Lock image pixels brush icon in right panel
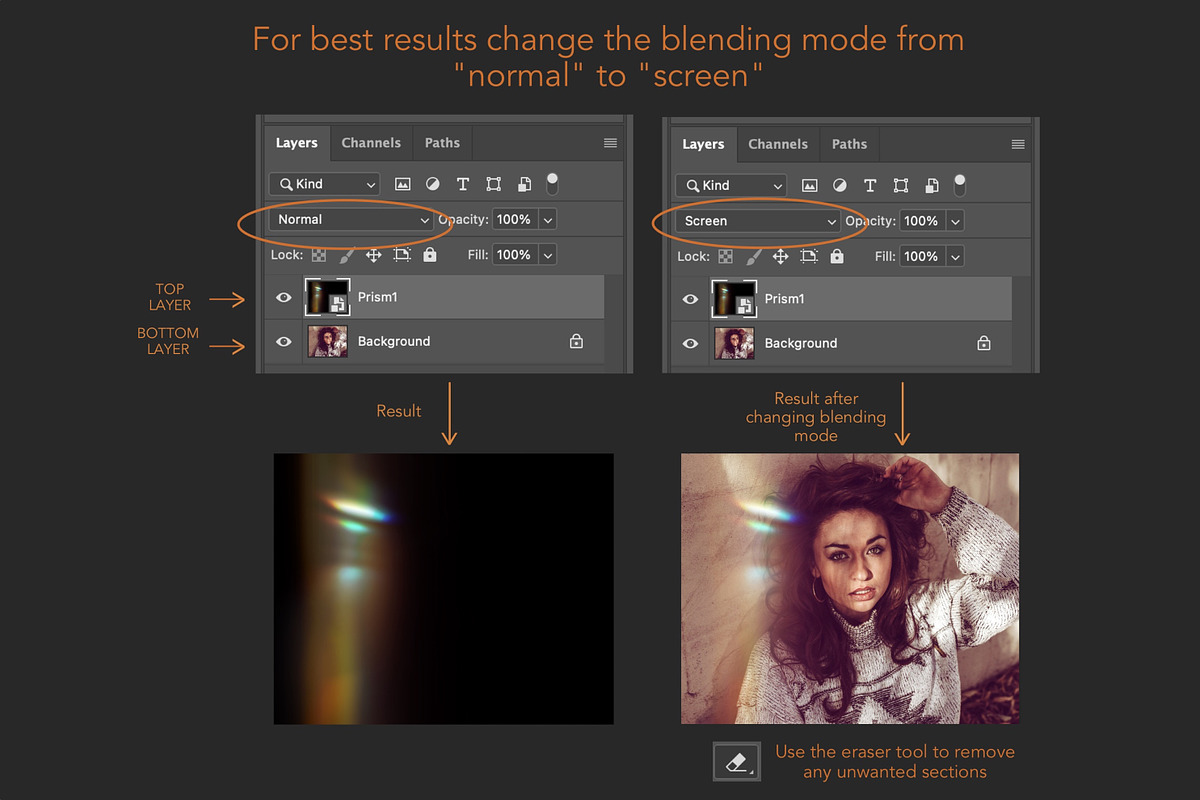 coord(754,257)
